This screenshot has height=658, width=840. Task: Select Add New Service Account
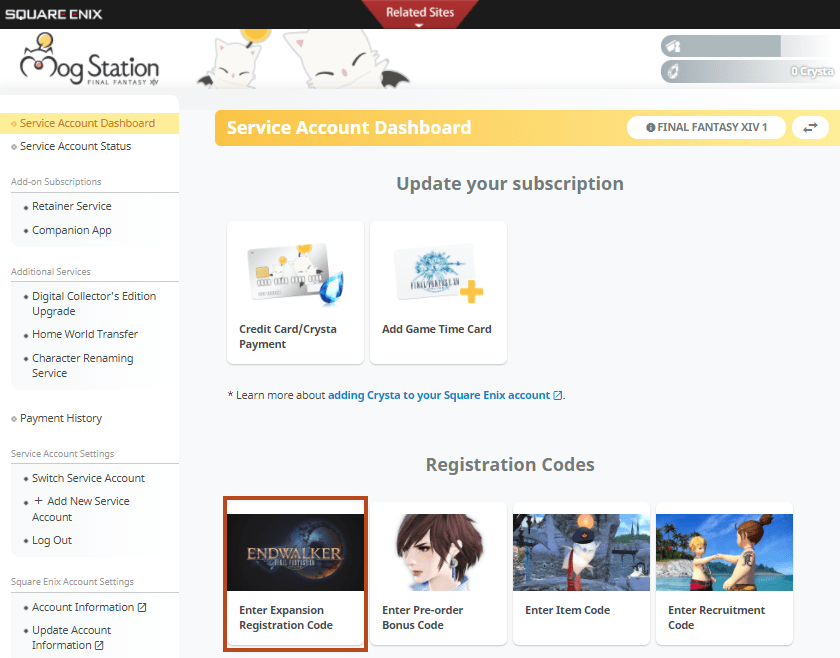tap(82, 508)
